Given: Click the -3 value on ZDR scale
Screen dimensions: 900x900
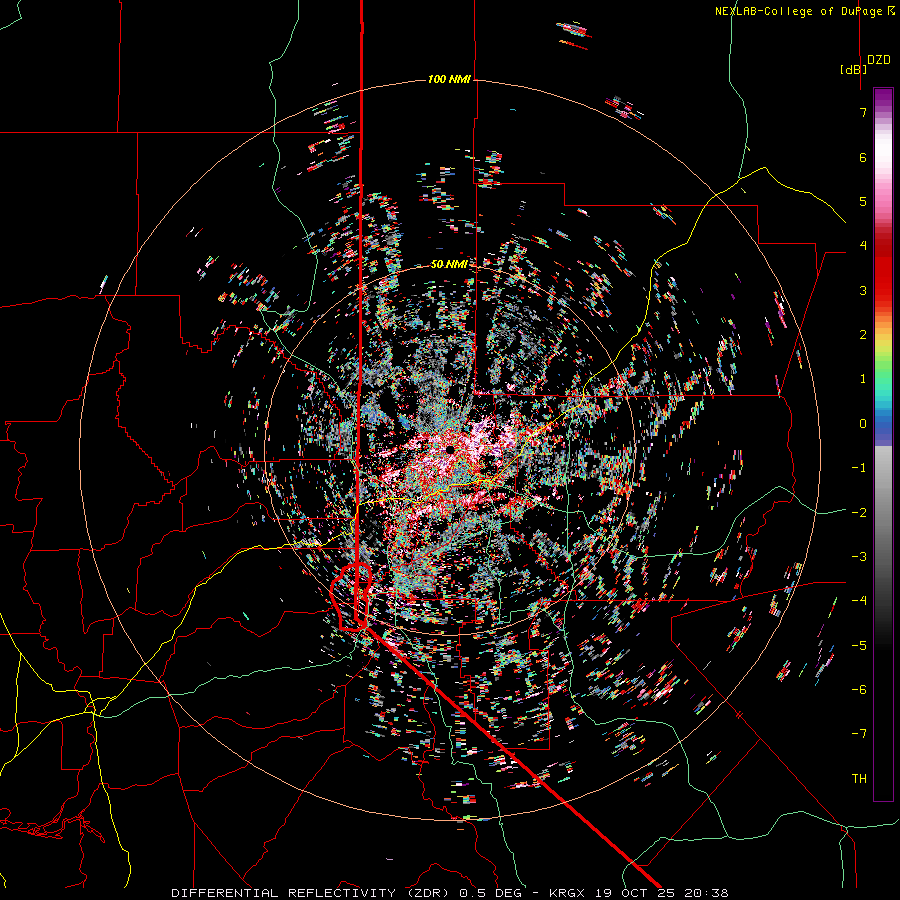Looking at the screenshot, I should point(859,557).
